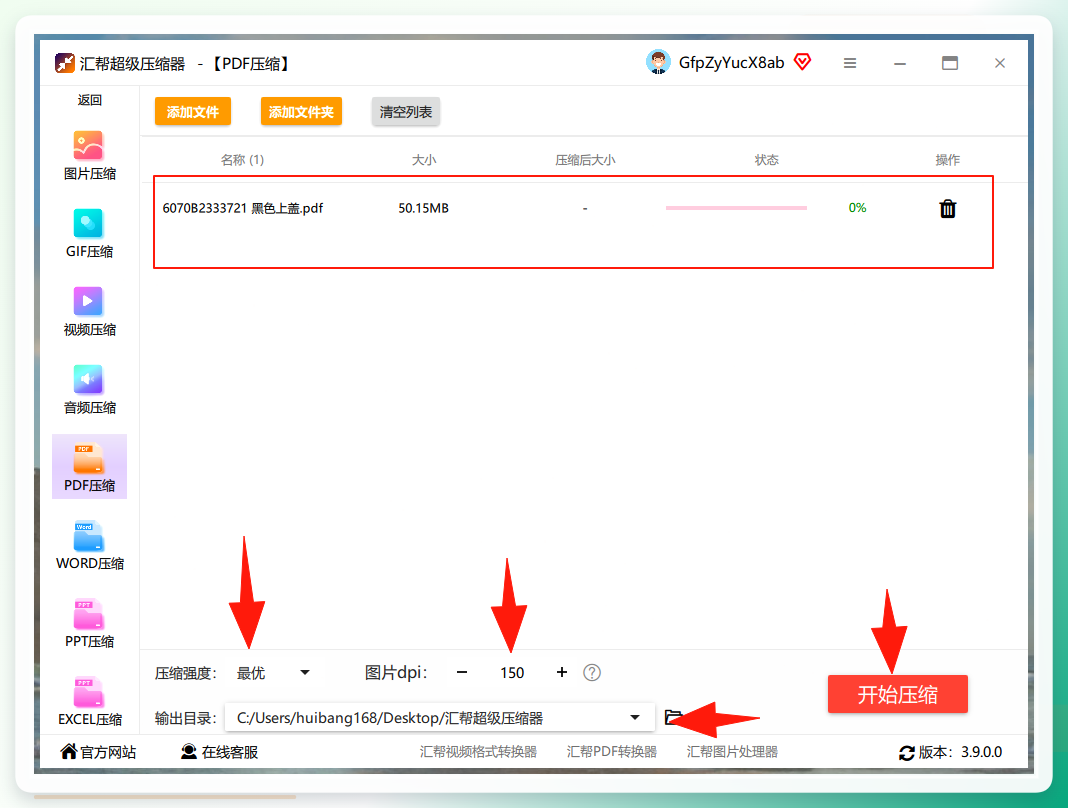Click the 大小 column header

click(x=424, y=160)
